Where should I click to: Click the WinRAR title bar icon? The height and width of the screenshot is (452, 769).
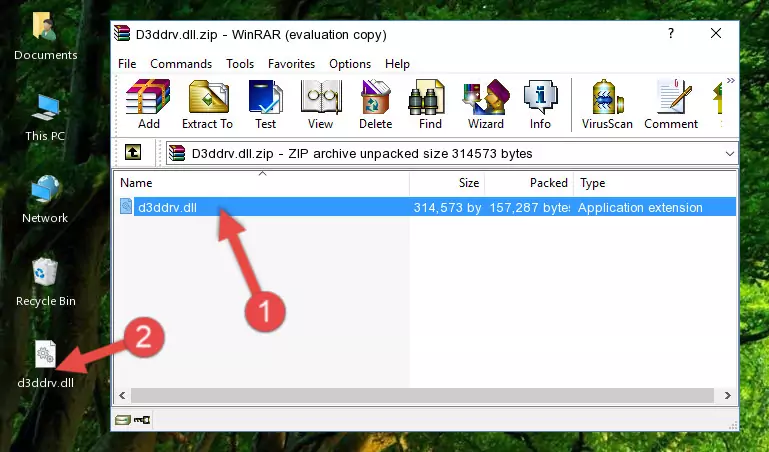click(x=123, y=34)
